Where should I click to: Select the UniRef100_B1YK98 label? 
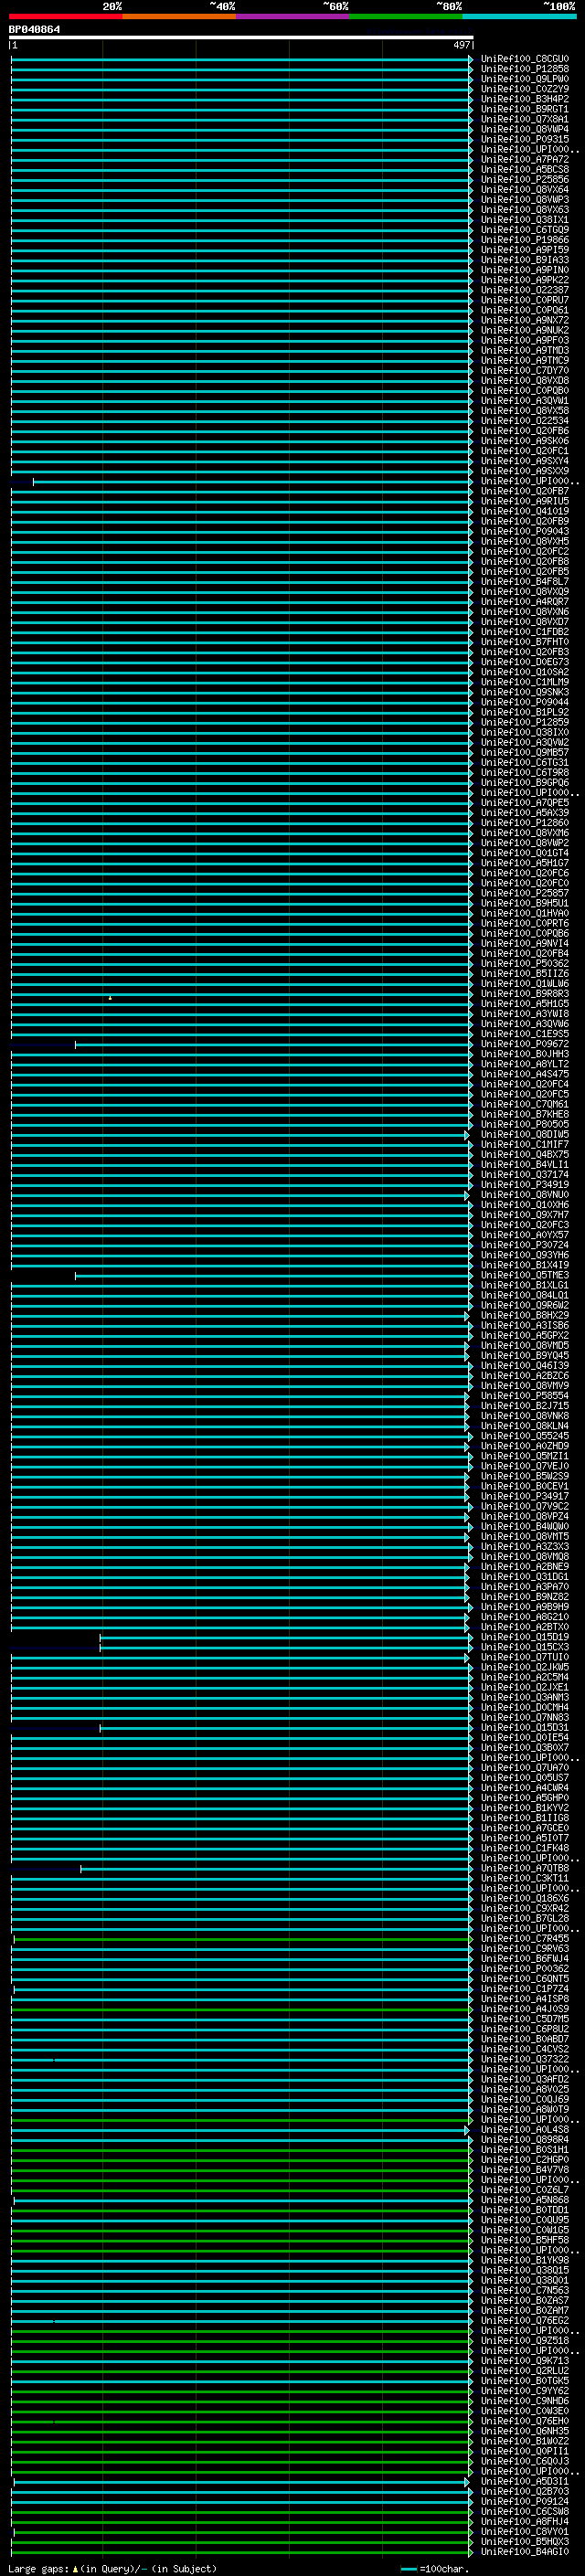[x=524, y=2260]
